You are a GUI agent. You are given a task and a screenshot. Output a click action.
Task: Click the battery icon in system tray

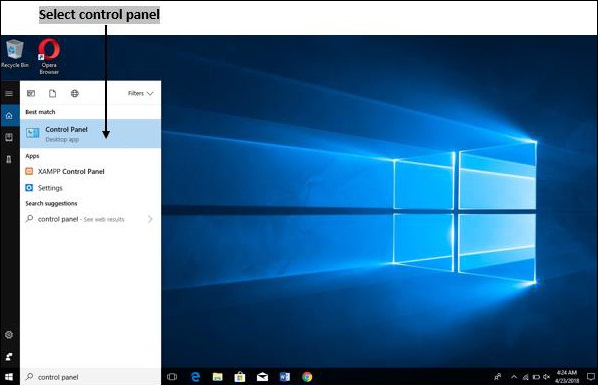(x=536, y=377)
